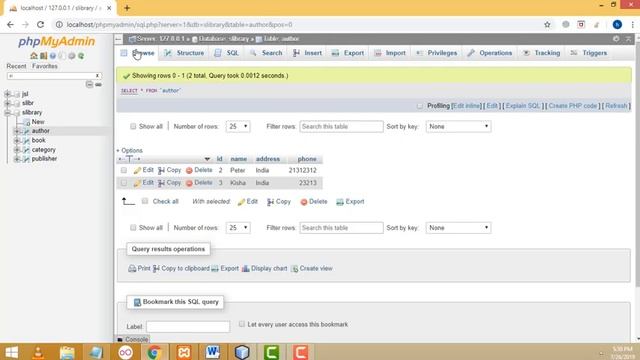Image resolution: width=640 pixels, height=360 pixels.
Task: Open XAMPP from the taskbar
Action: pos(184,352)
